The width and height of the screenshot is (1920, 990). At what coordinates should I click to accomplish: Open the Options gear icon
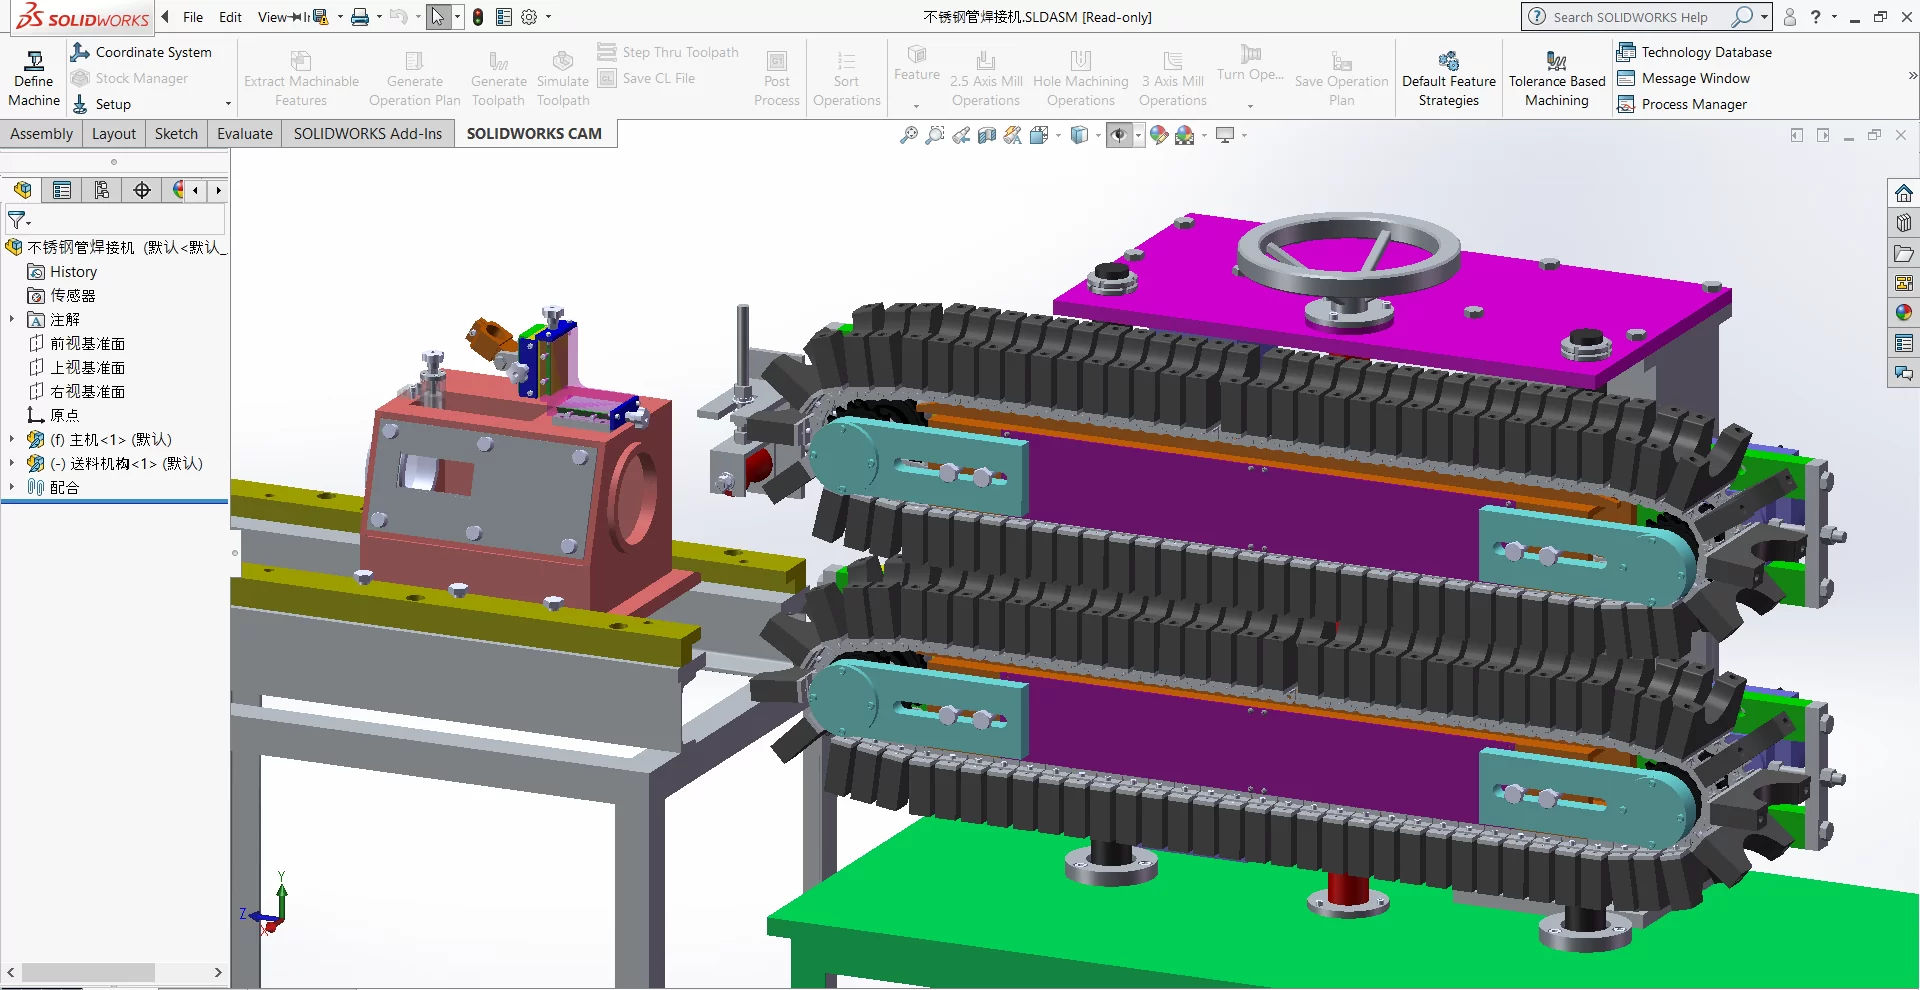pos(529,17)
